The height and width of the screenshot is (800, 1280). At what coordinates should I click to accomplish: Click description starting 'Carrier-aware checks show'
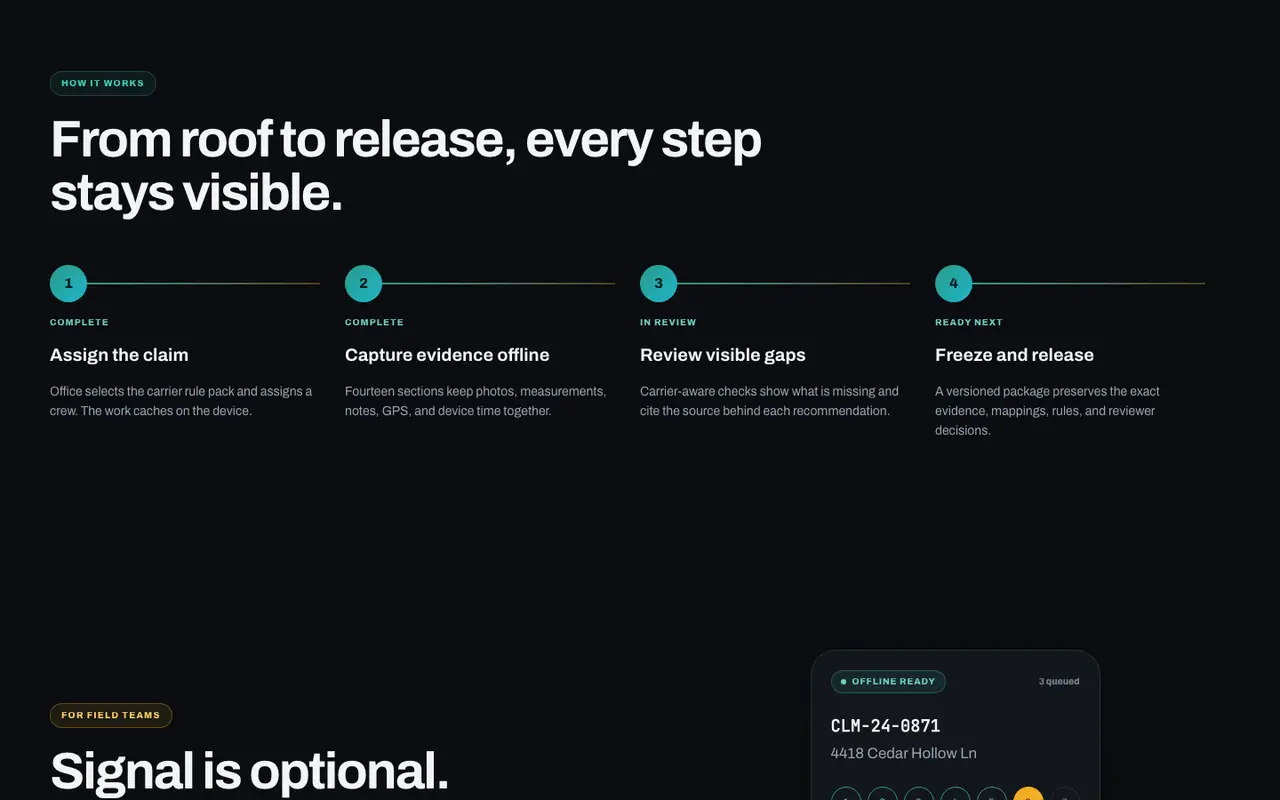[770, 401]
